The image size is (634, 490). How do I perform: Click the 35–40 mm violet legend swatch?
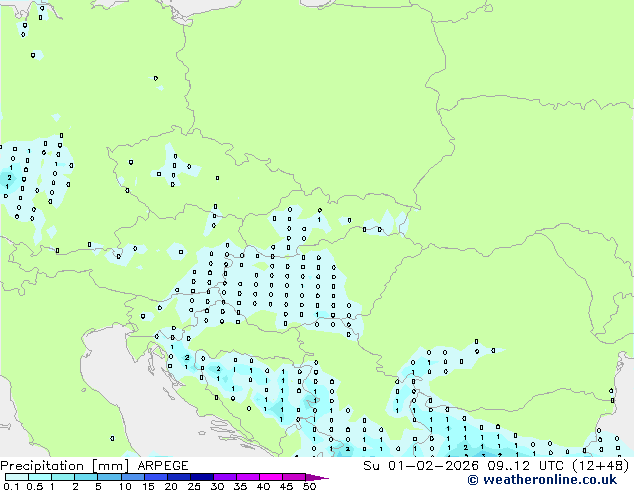(247, 477)
